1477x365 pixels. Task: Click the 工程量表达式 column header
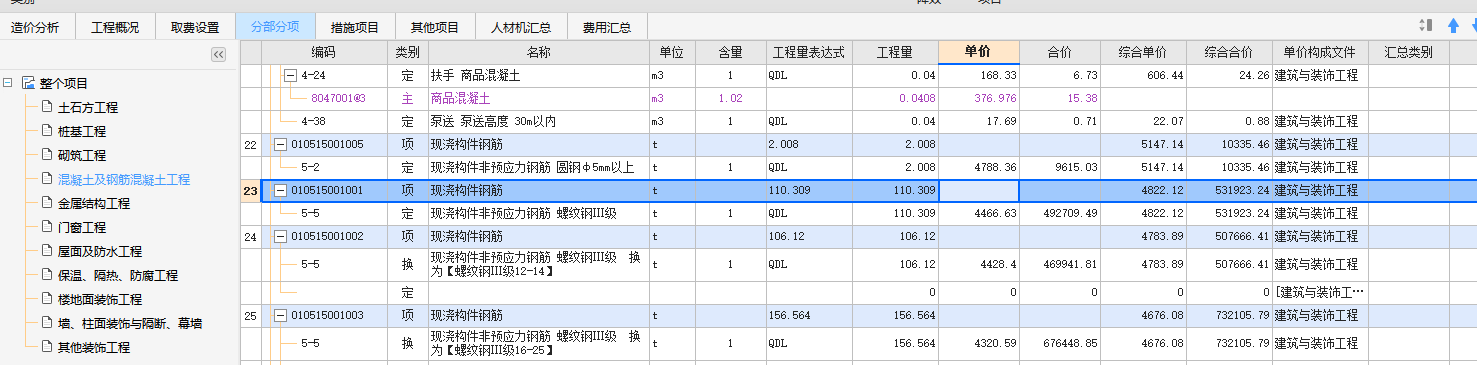tap(809, 52)
